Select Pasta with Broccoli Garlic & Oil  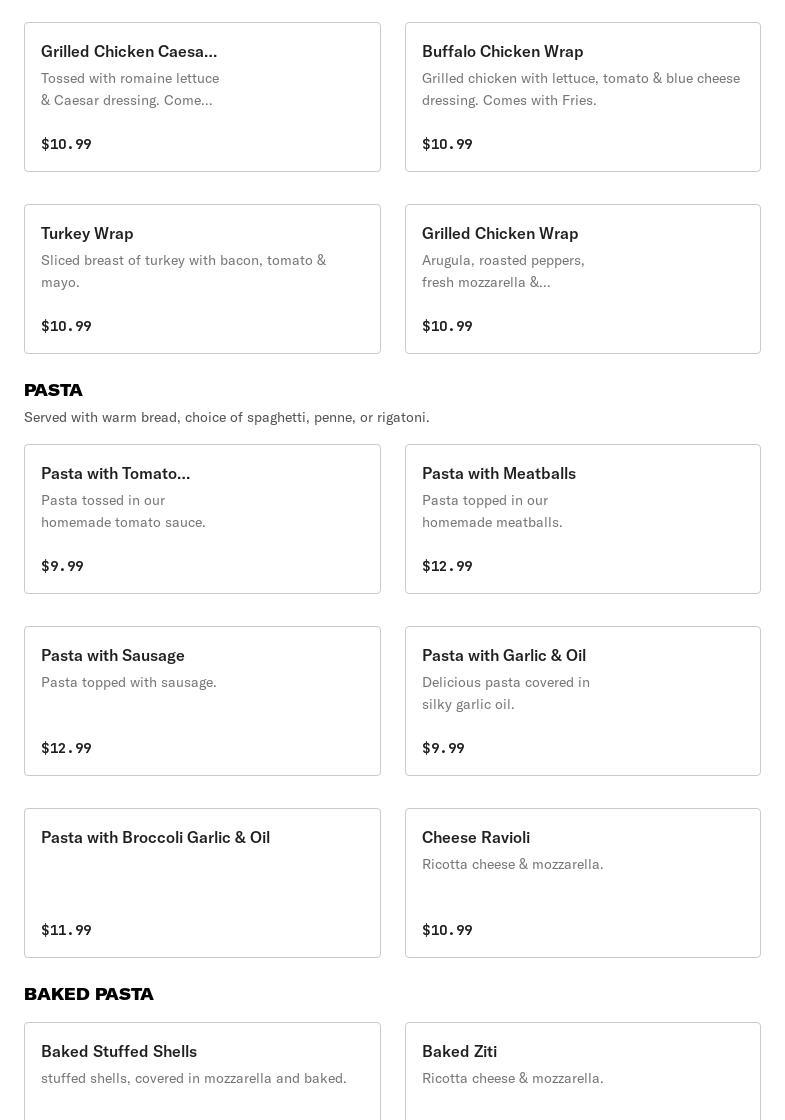click(x=202, y=883)
